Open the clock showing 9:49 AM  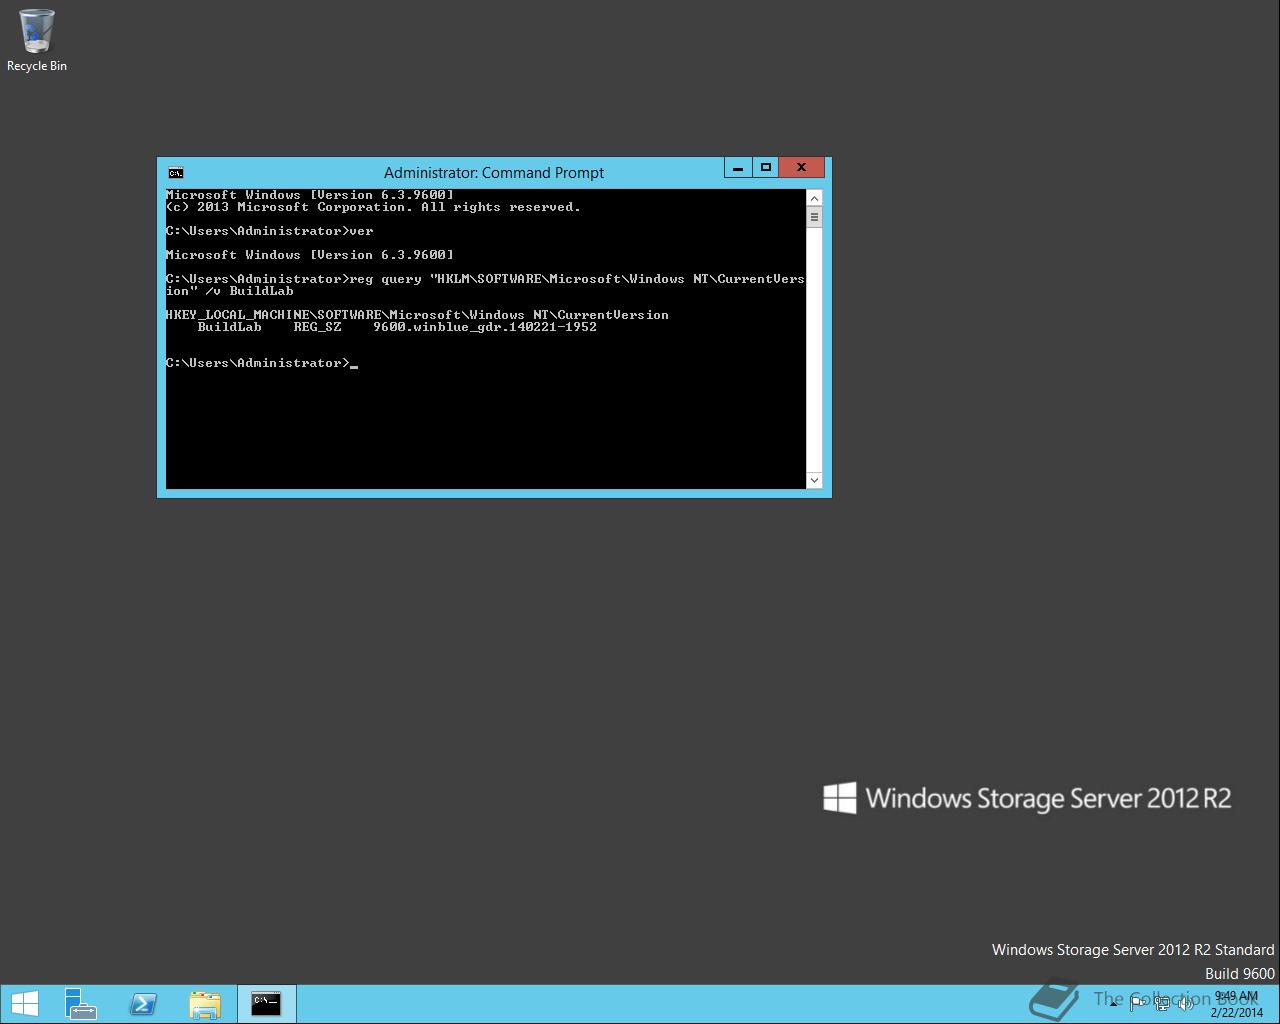1237,1004
